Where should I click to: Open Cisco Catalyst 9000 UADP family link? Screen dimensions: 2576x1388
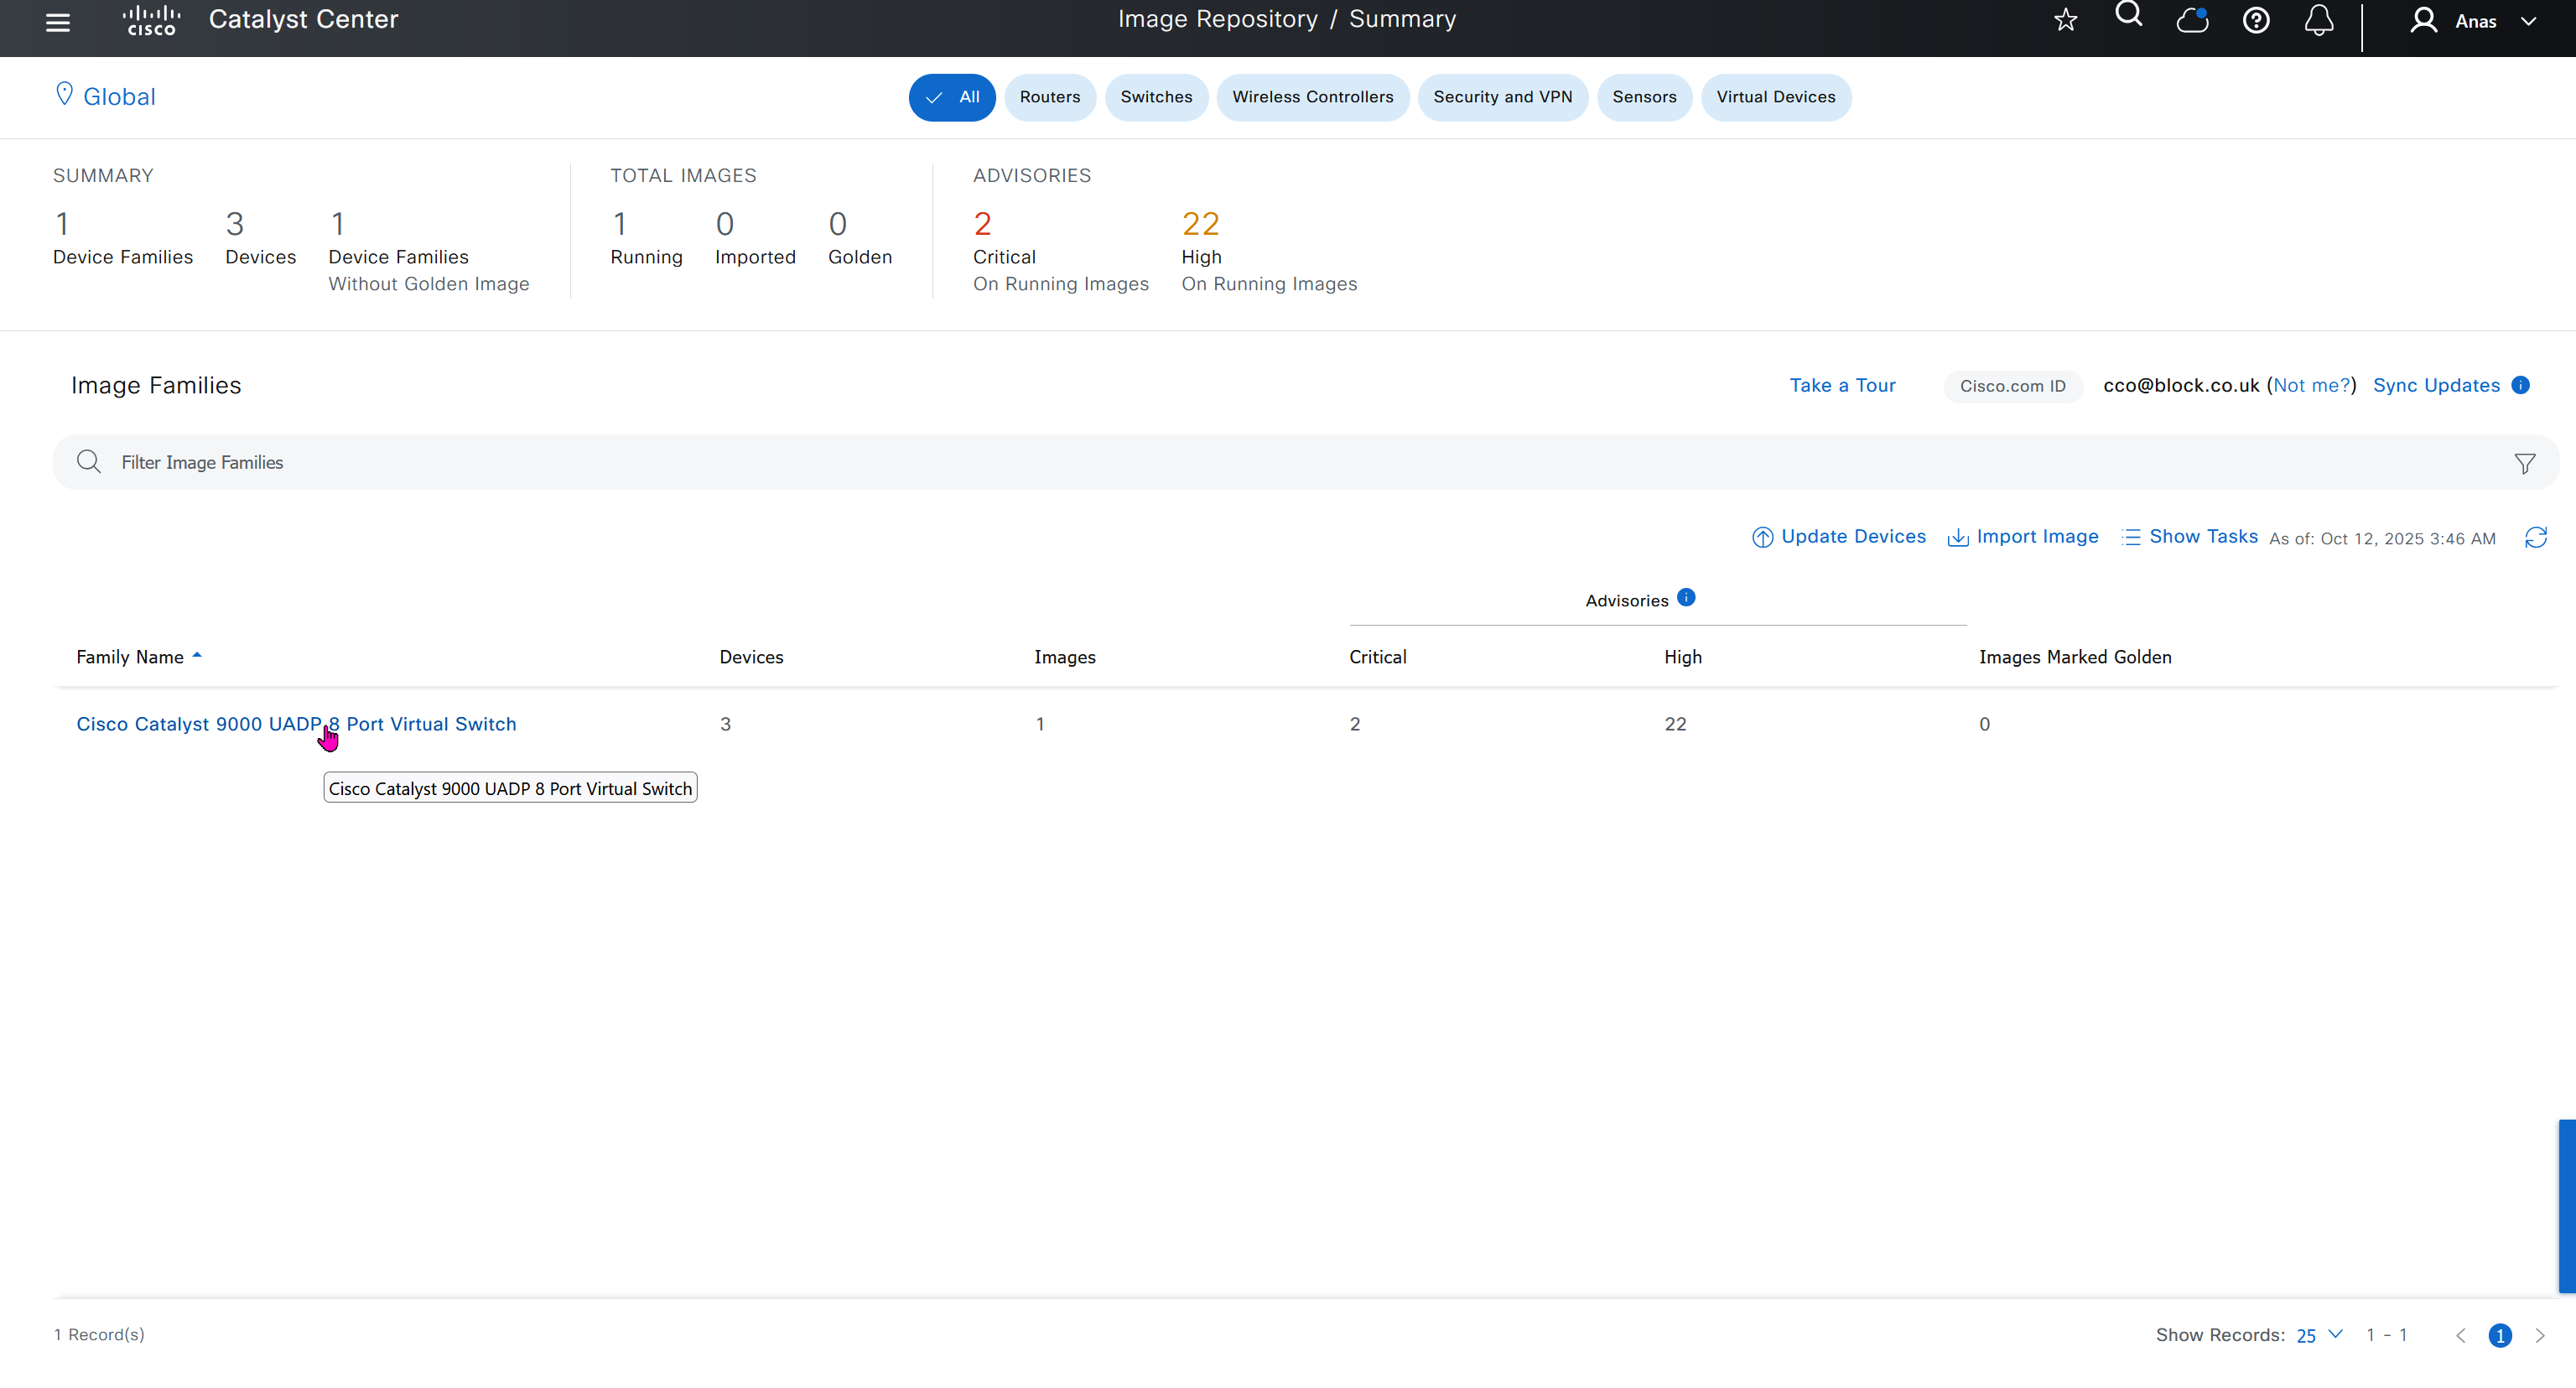(x=296, y=724)
